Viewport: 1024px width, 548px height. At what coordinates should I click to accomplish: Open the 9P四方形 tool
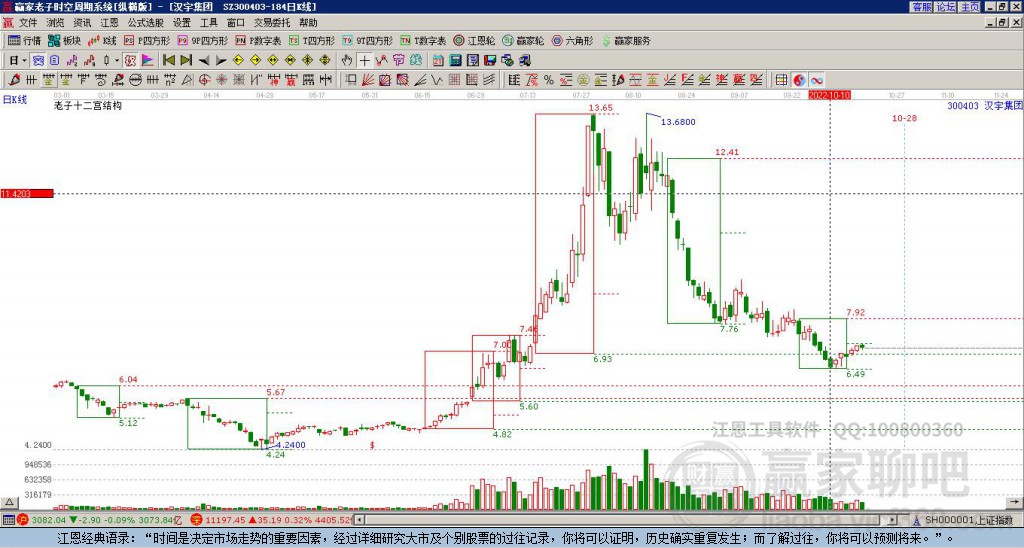[x=203, y=40]
